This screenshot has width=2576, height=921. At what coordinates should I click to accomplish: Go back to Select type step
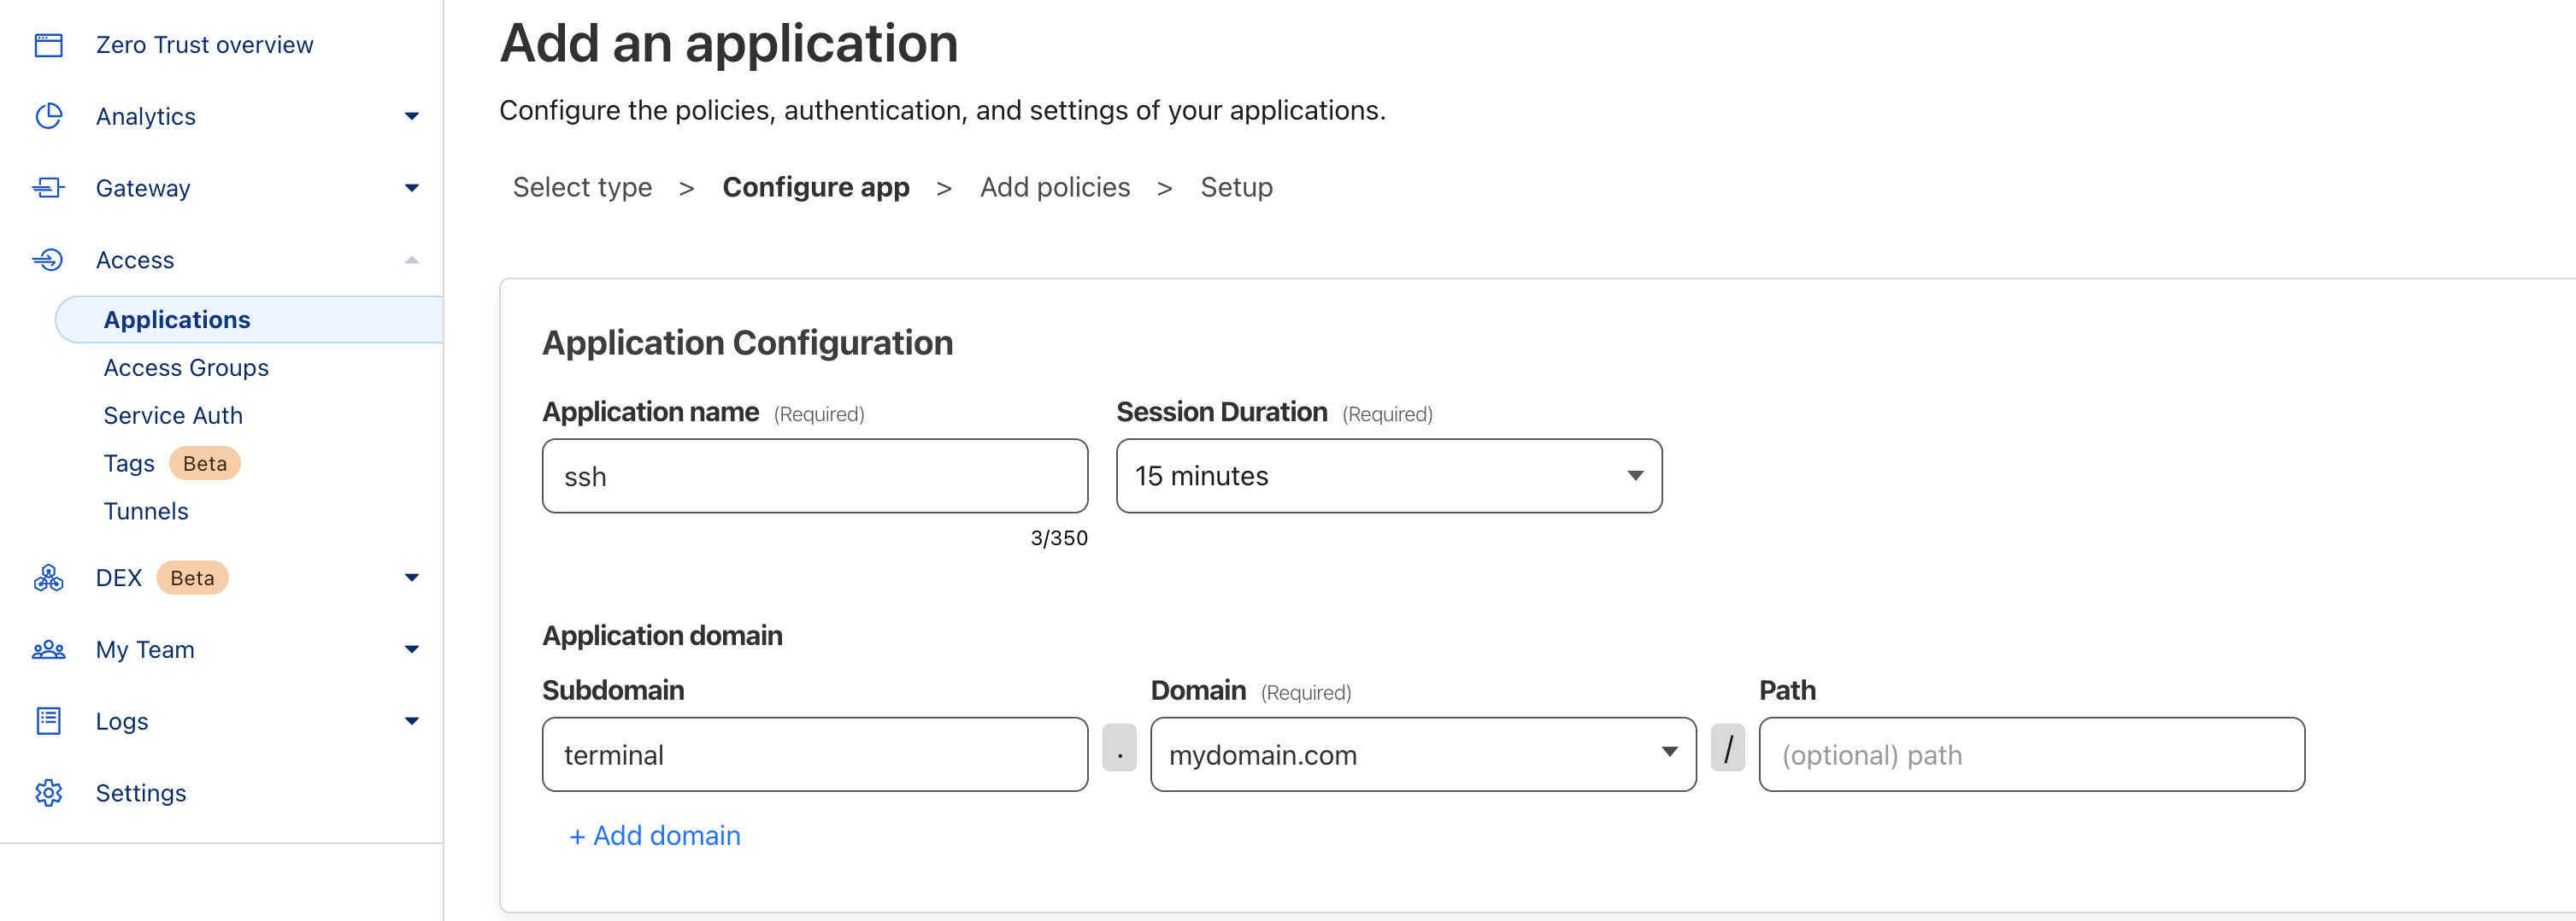coord(582,187)
